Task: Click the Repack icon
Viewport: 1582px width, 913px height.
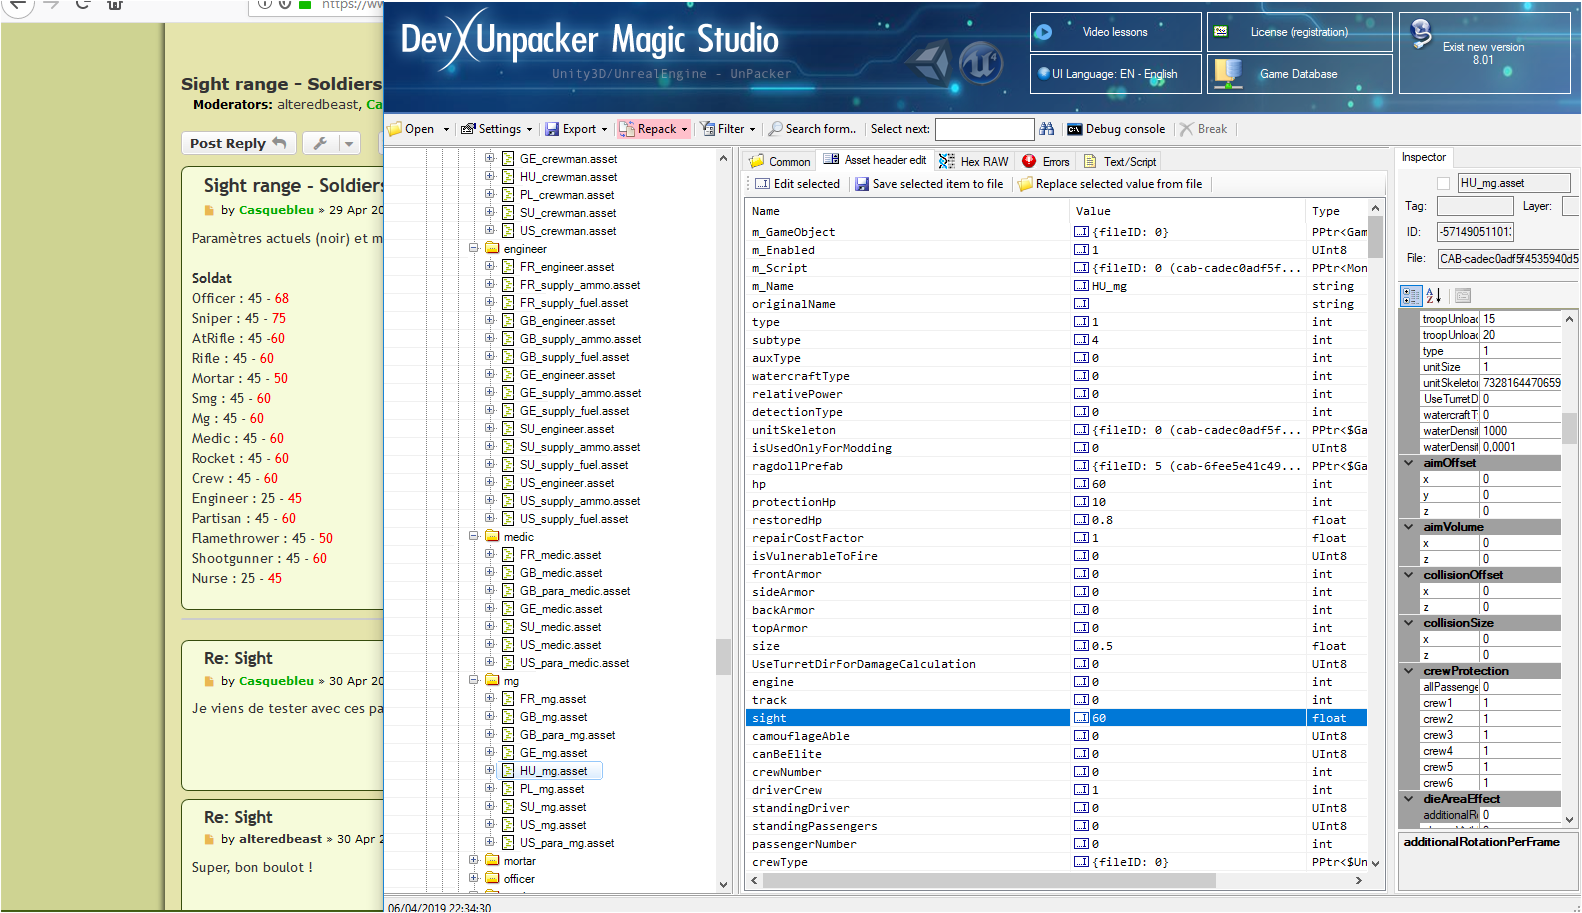Action: pyautogui.click(x=627, y=129)
